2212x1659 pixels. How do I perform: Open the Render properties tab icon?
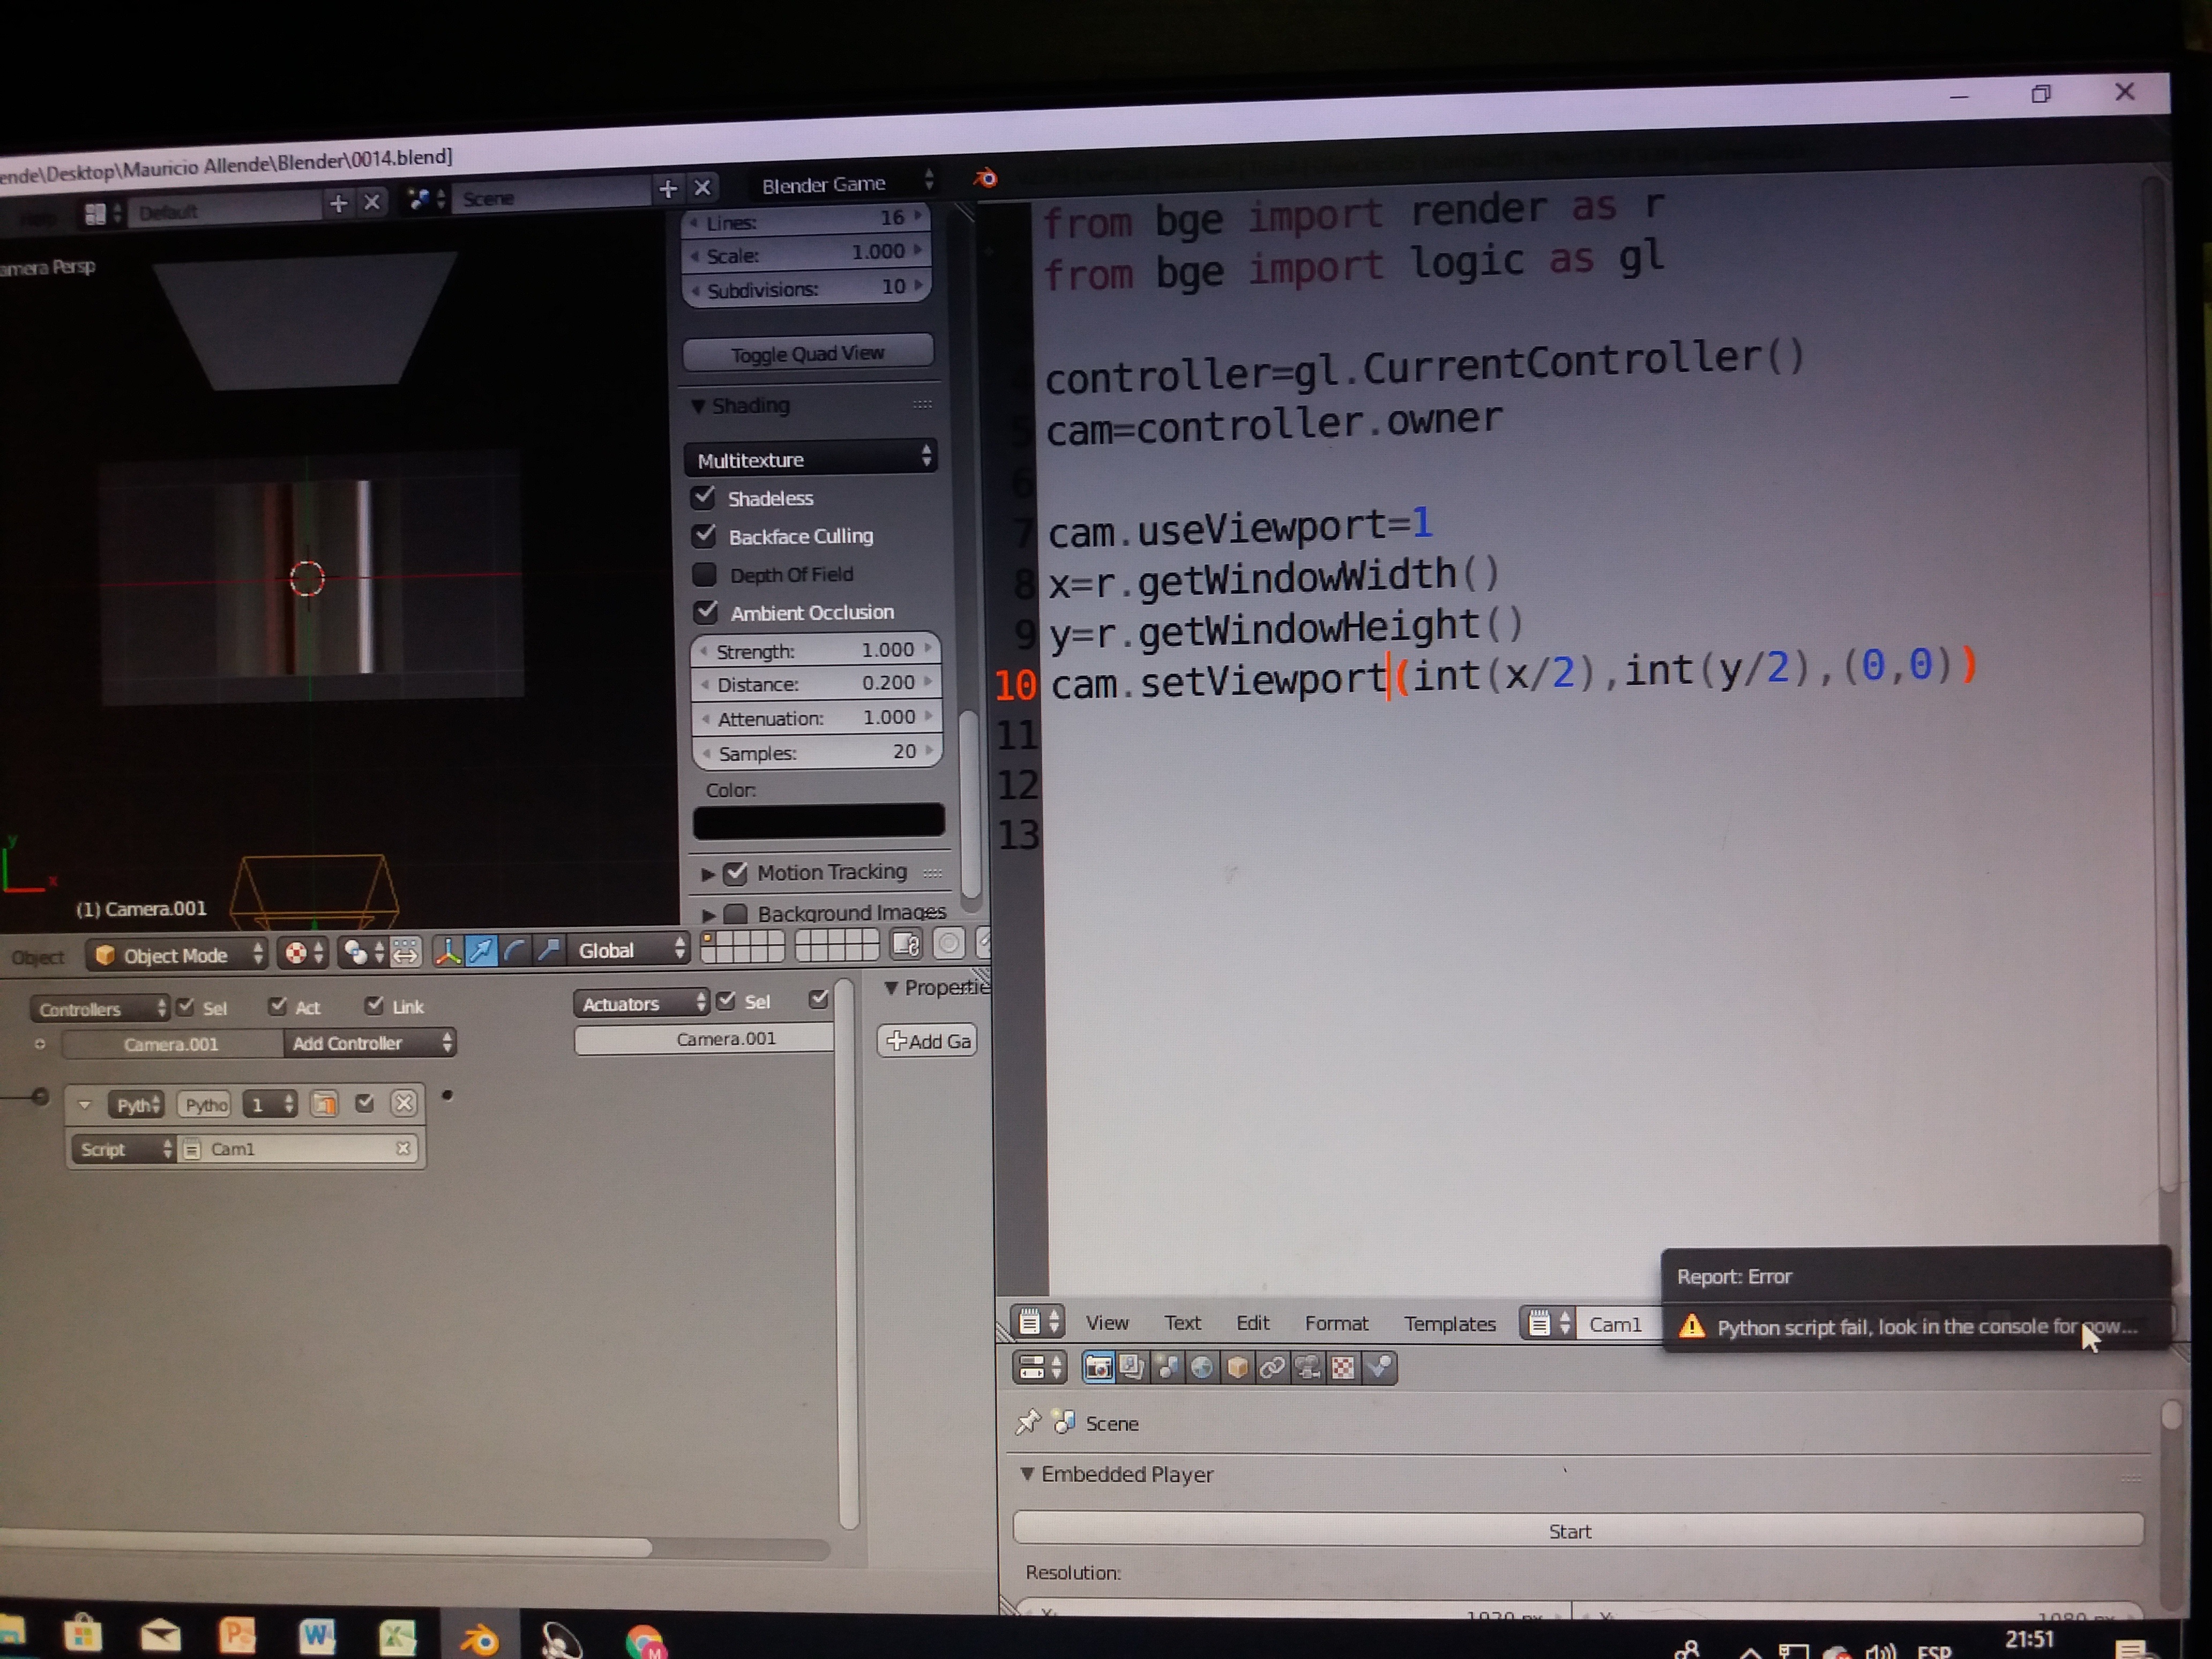coord(1098,1367)
